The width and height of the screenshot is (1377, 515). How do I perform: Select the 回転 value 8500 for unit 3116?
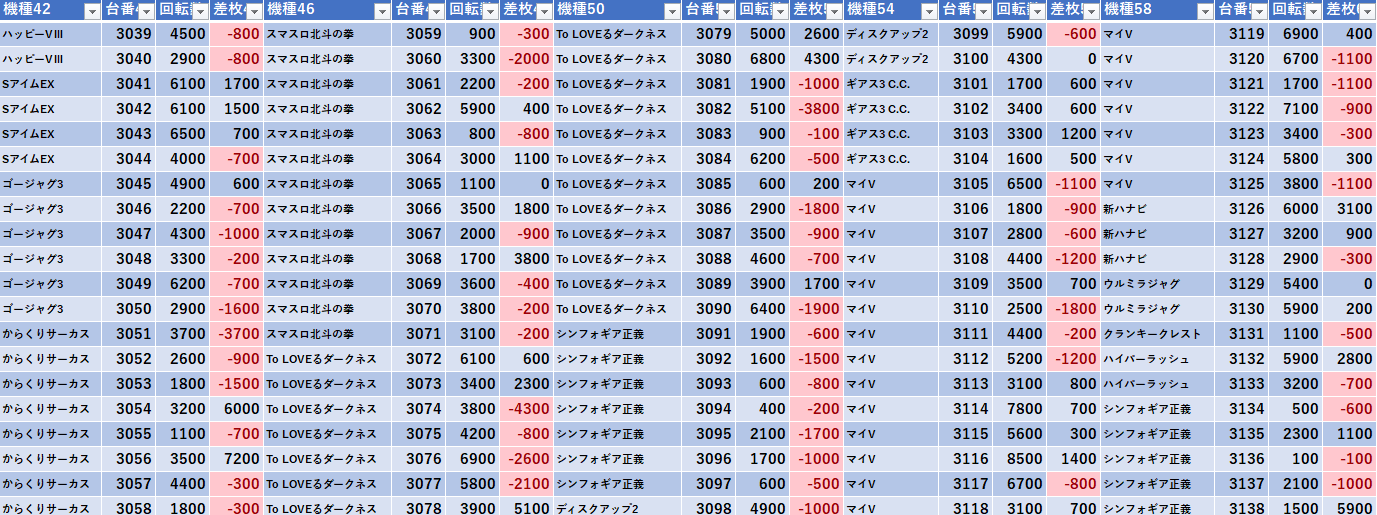pos(1020,459)
